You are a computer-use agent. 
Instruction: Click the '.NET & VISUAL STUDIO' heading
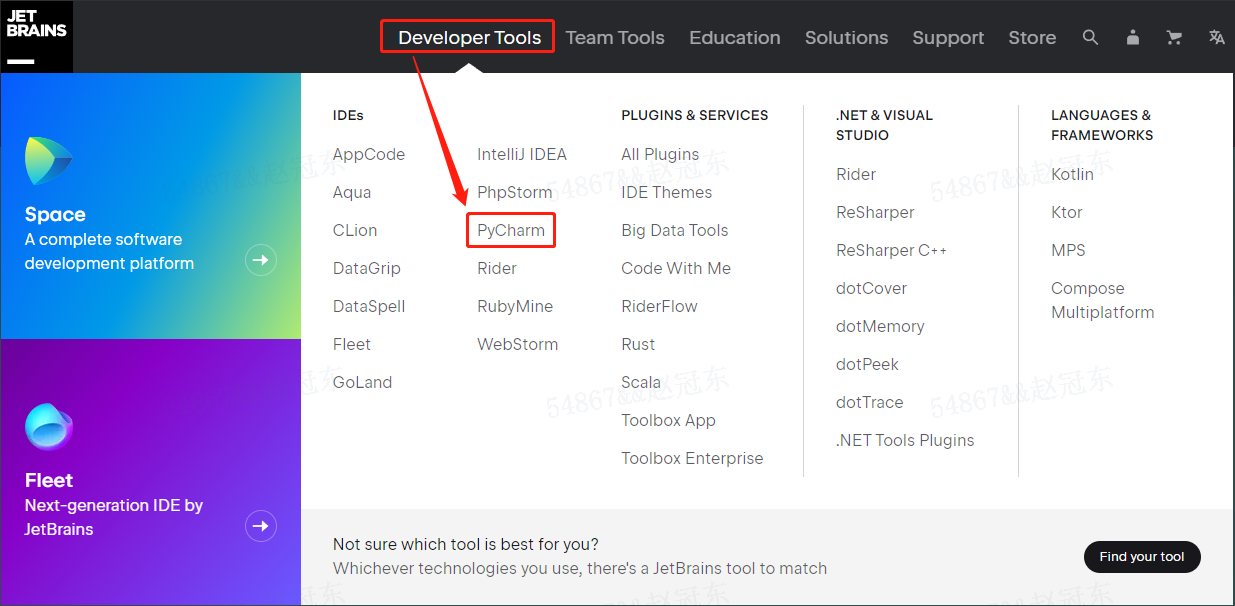pyautogui.click(x=884, y=125)
